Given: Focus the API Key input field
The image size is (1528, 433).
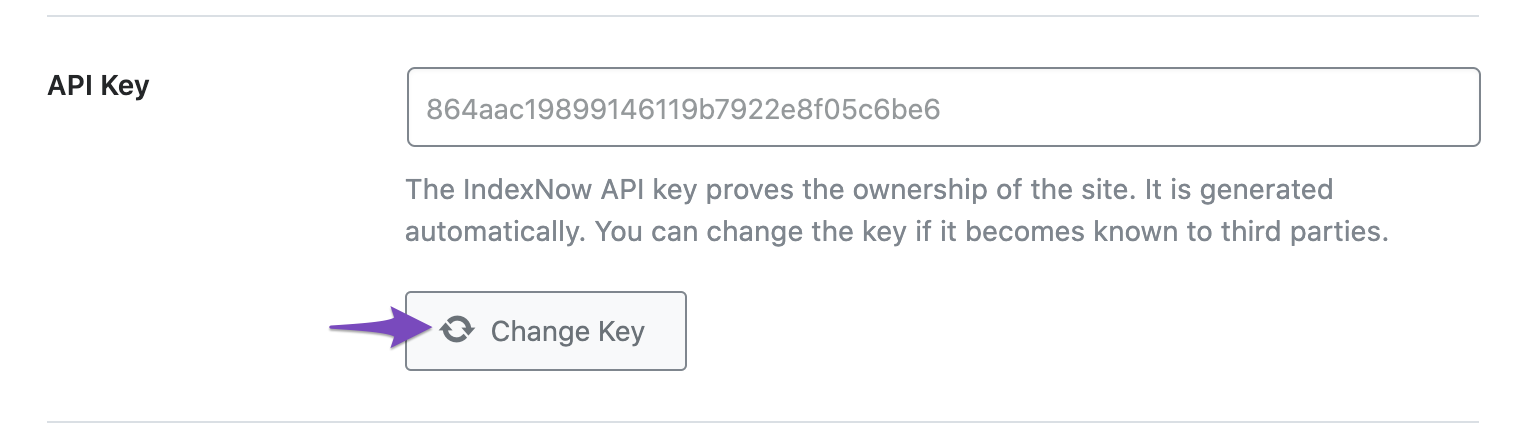Looking at the screenshot, I should pos(943,107).
